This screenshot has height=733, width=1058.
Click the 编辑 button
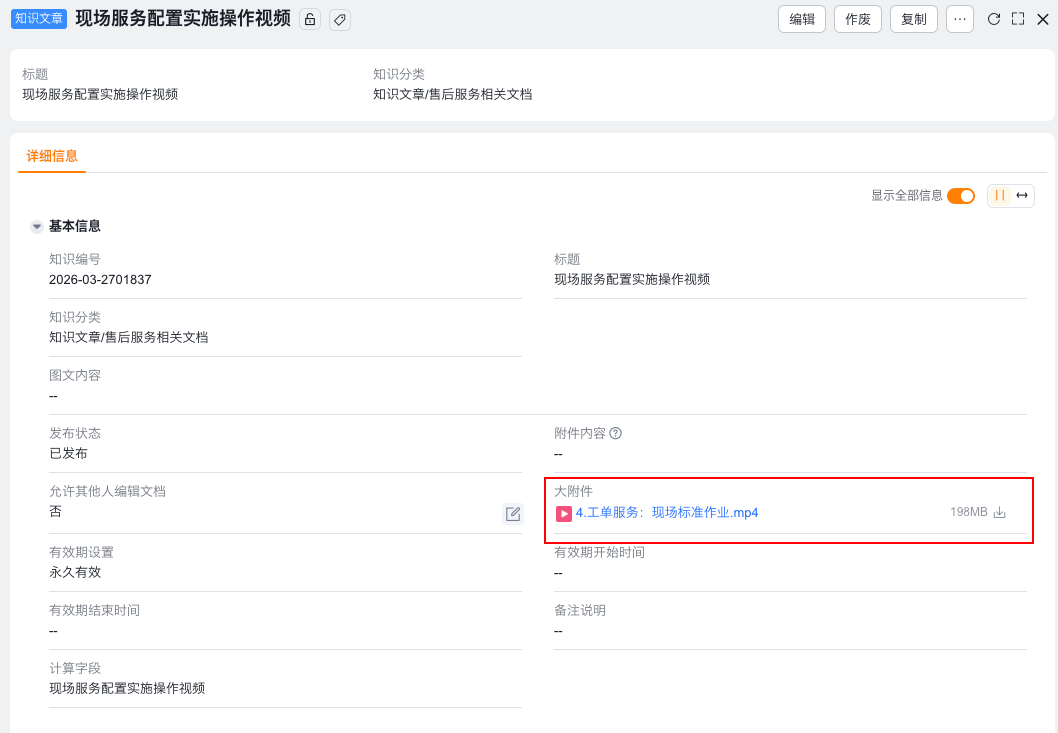click(802, 19)
